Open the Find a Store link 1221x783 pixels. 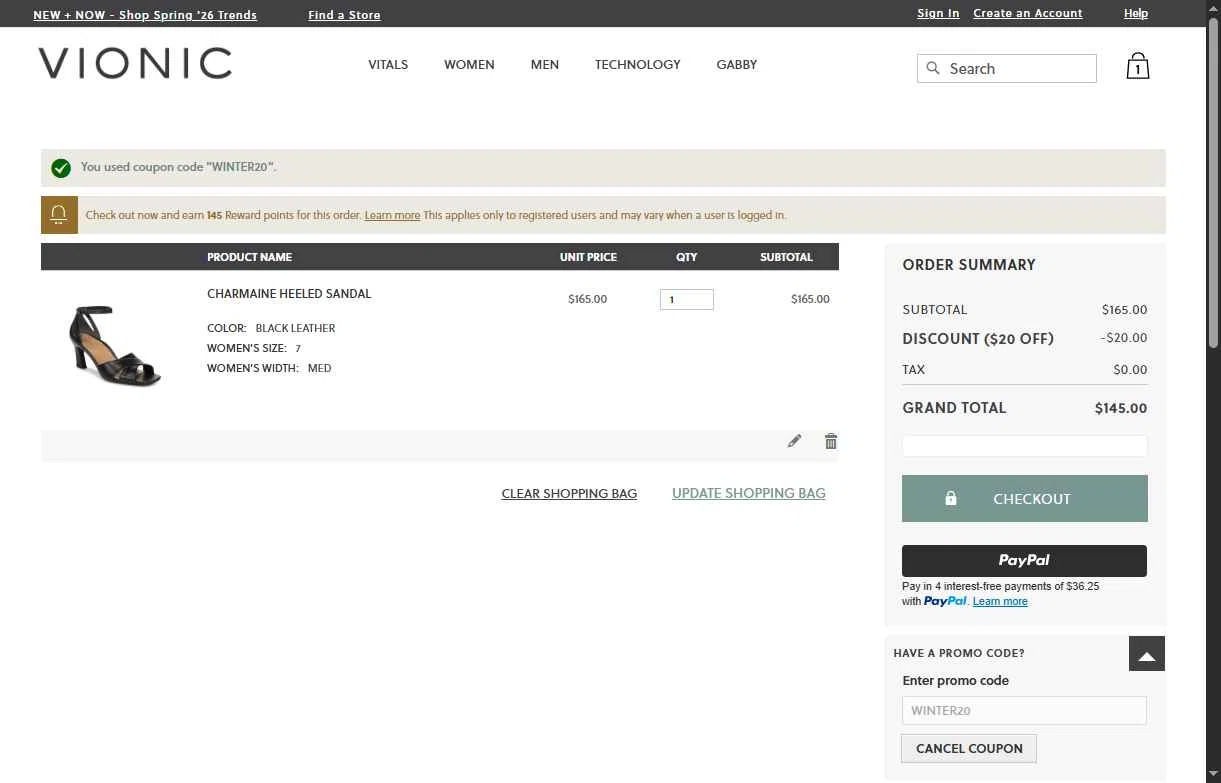click(344, 15)
